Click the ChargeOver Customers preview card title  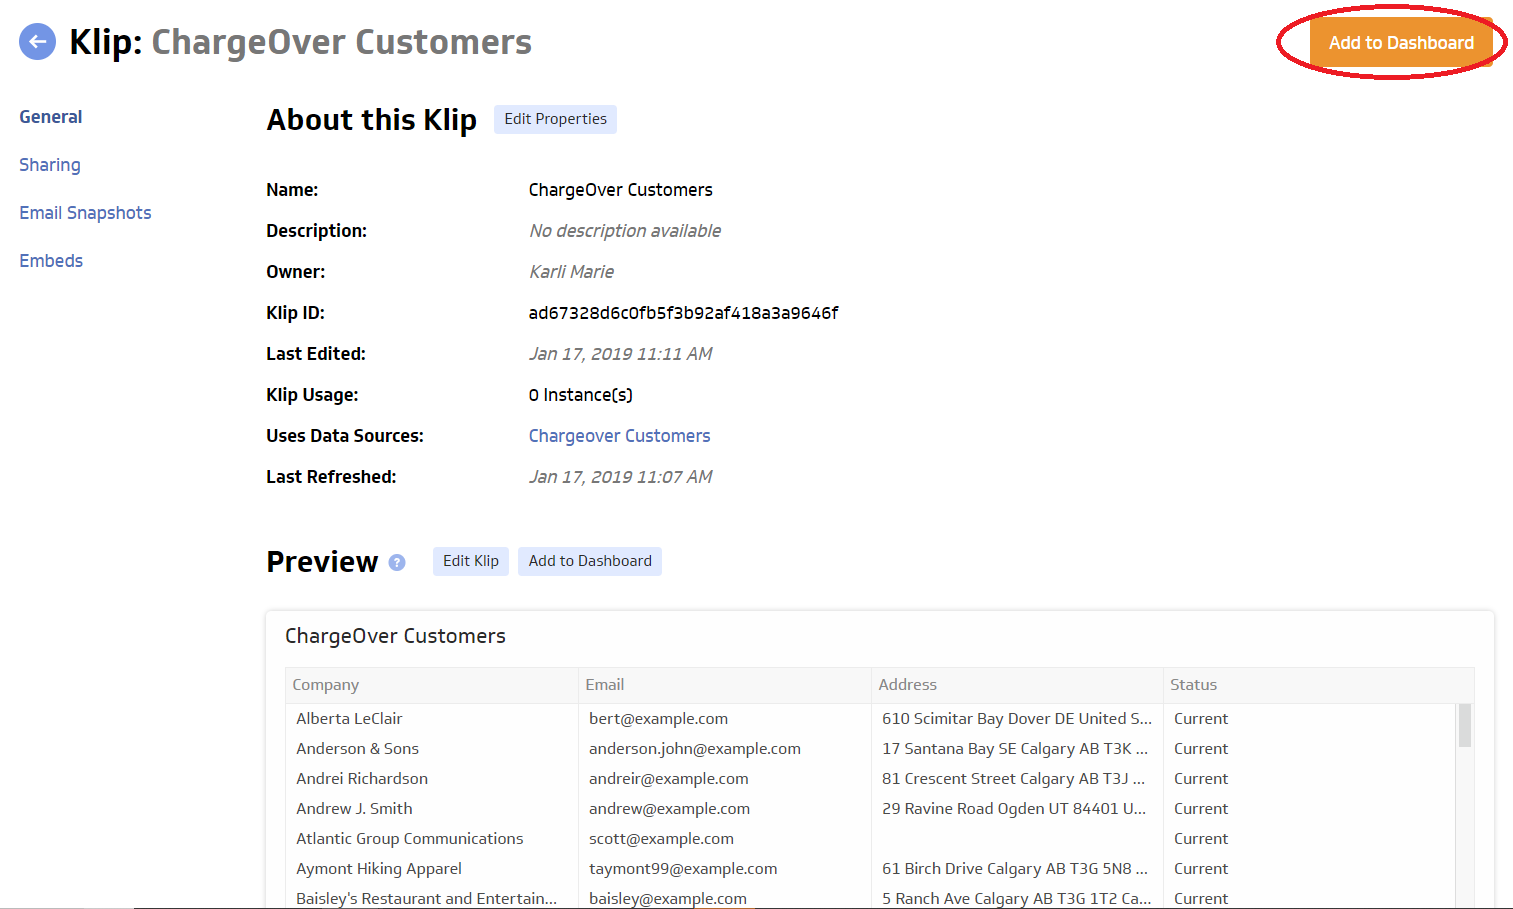click(x=395, y=636)
